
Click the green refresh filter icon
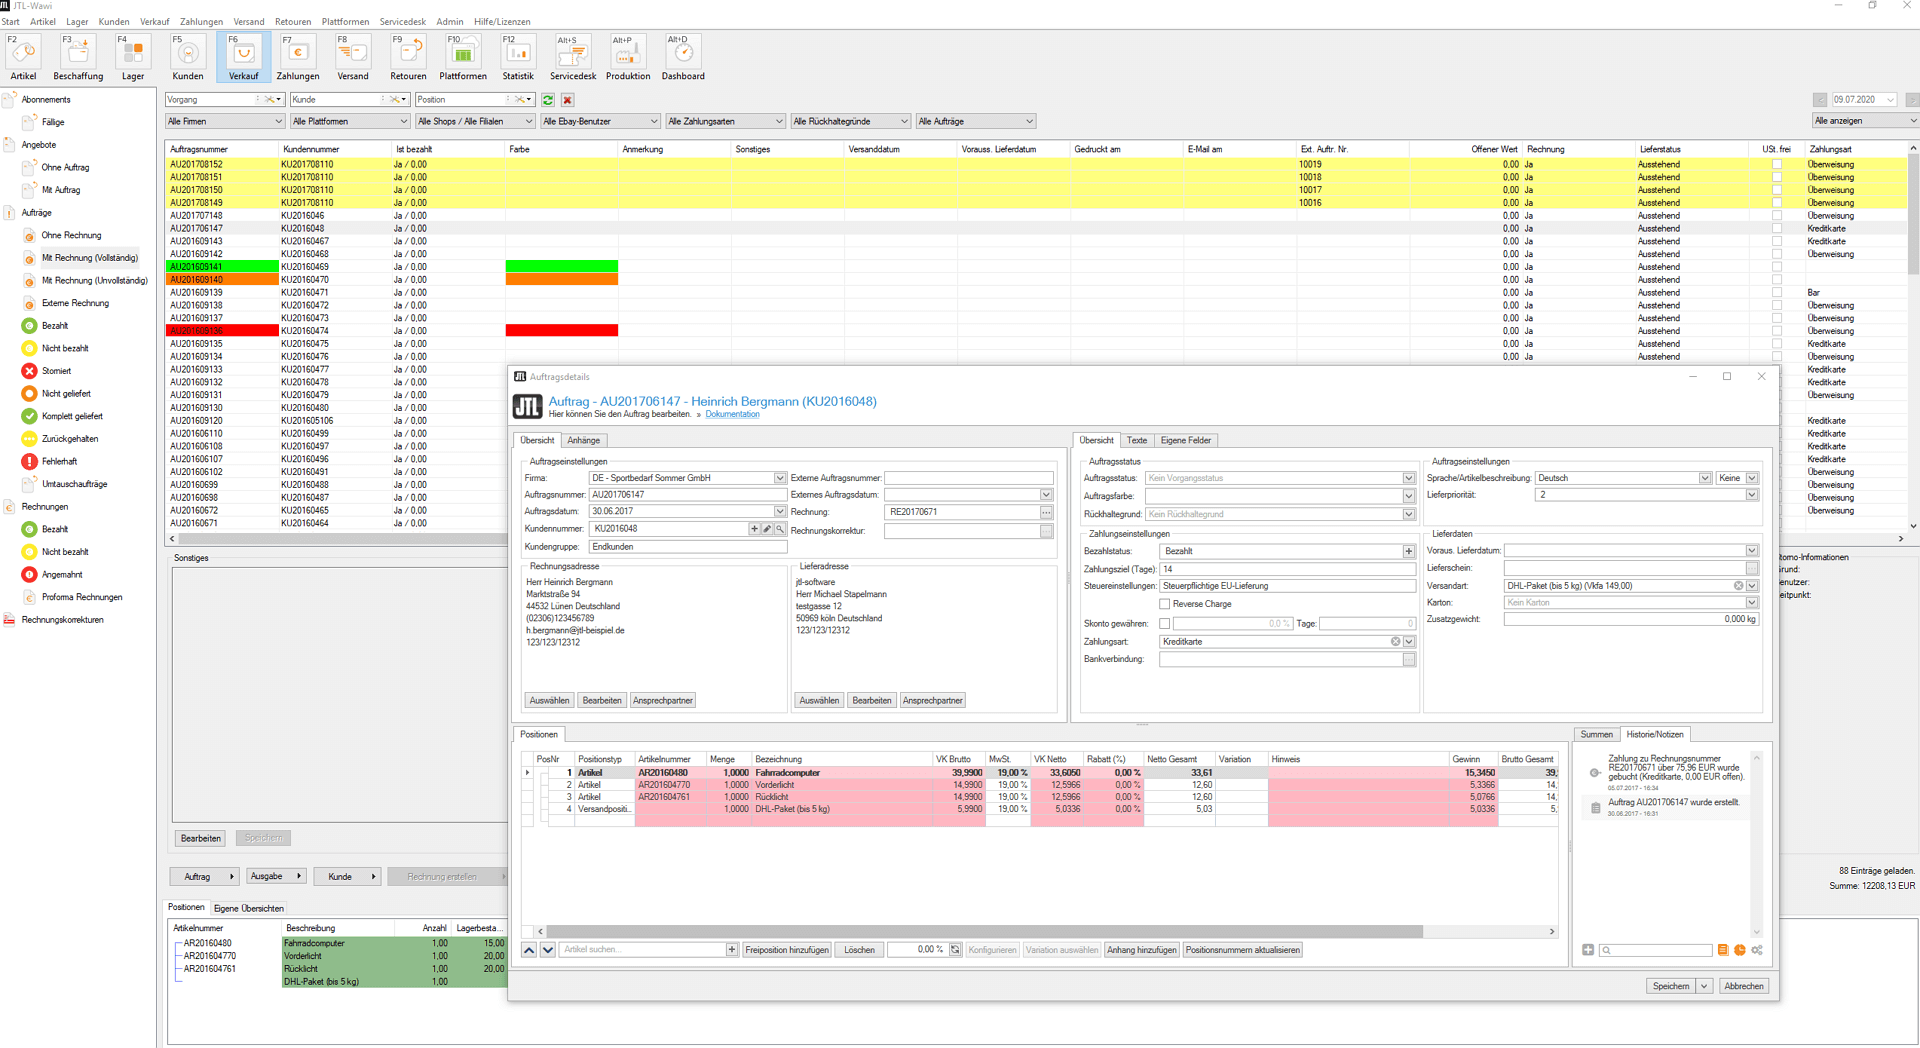[x=548, y=100]
